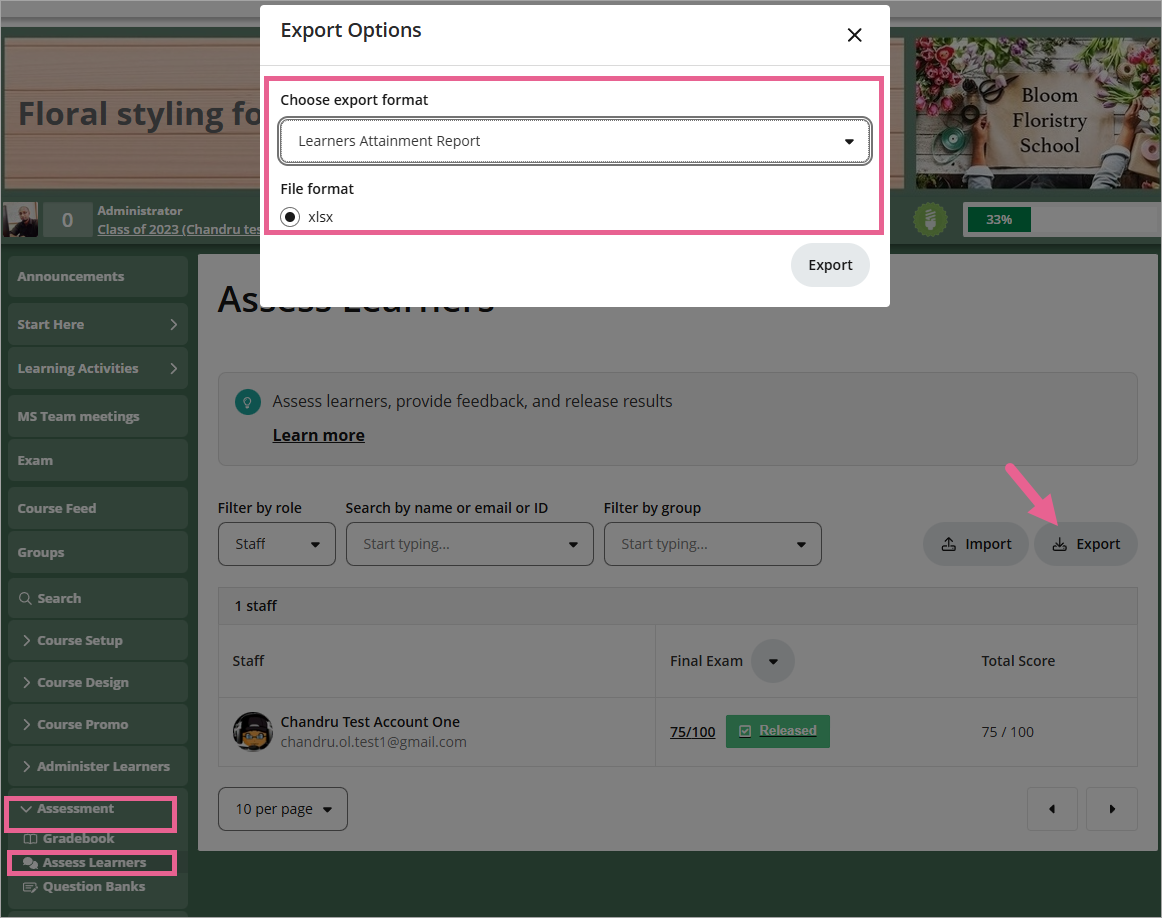This screenshot has width=1162, height=918.
Task: Click the Released status badge
Action: coord(777,731)
